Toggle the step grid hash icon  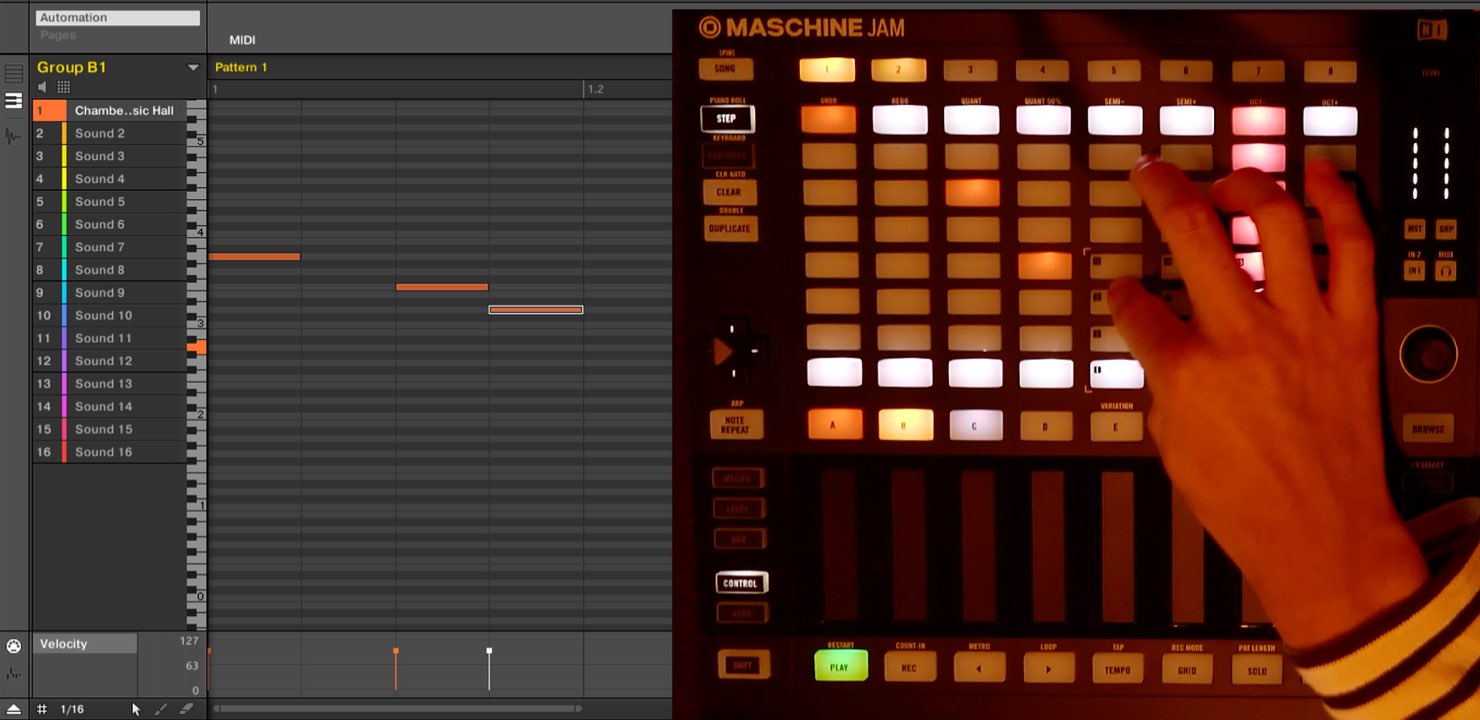click(42, 709)
